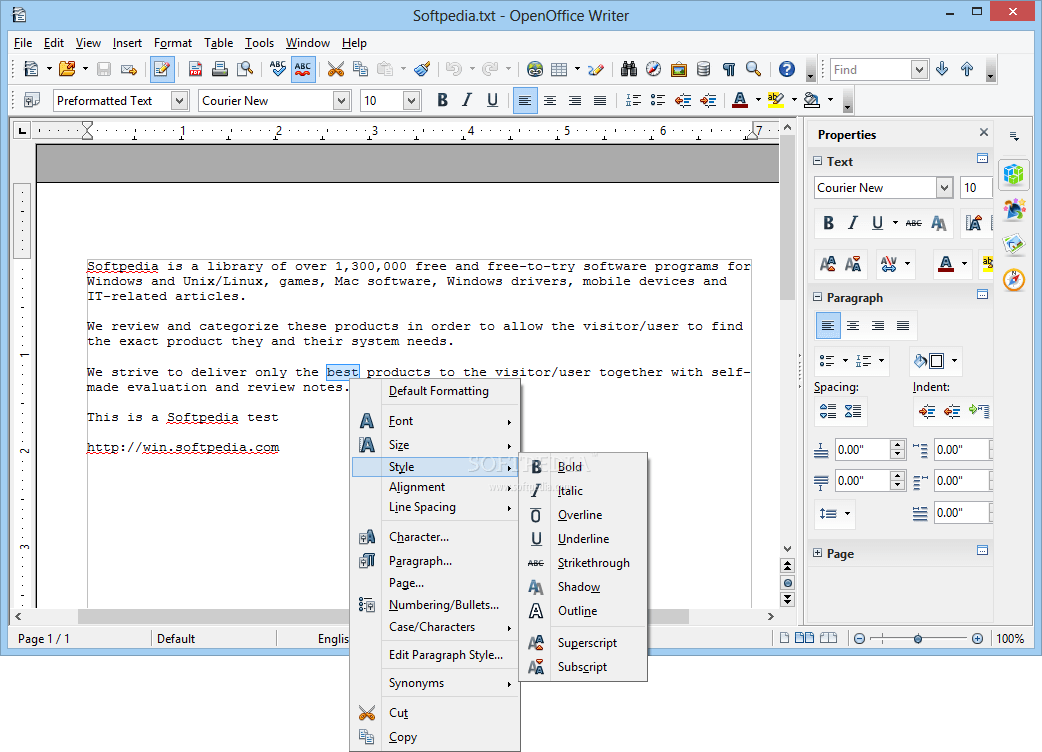The width and height of the screenshot is (1042, 752).
Task: Click the Format Paintbrush icon
Action: pyautogui.click(x=422, y=69)
